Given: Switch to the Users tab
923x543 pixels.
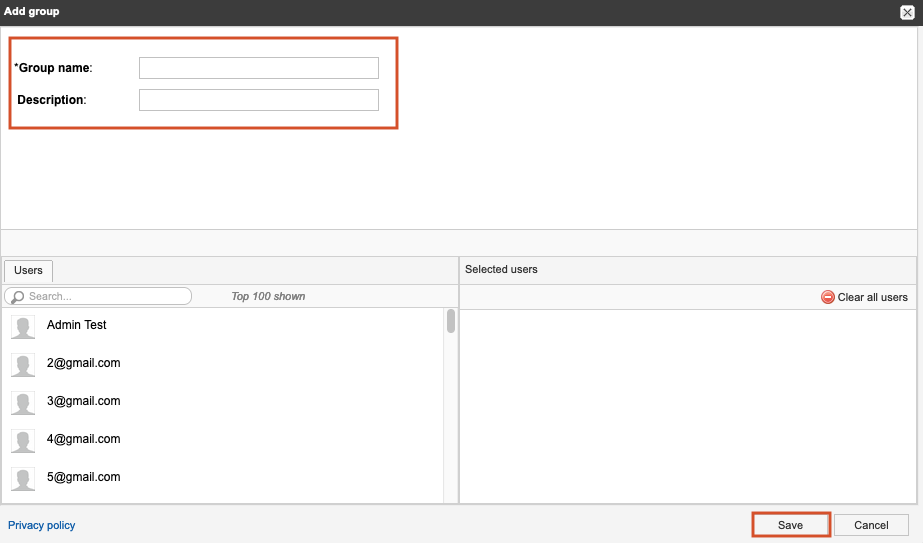Looking at the screenshot, I should coord(29,270).
